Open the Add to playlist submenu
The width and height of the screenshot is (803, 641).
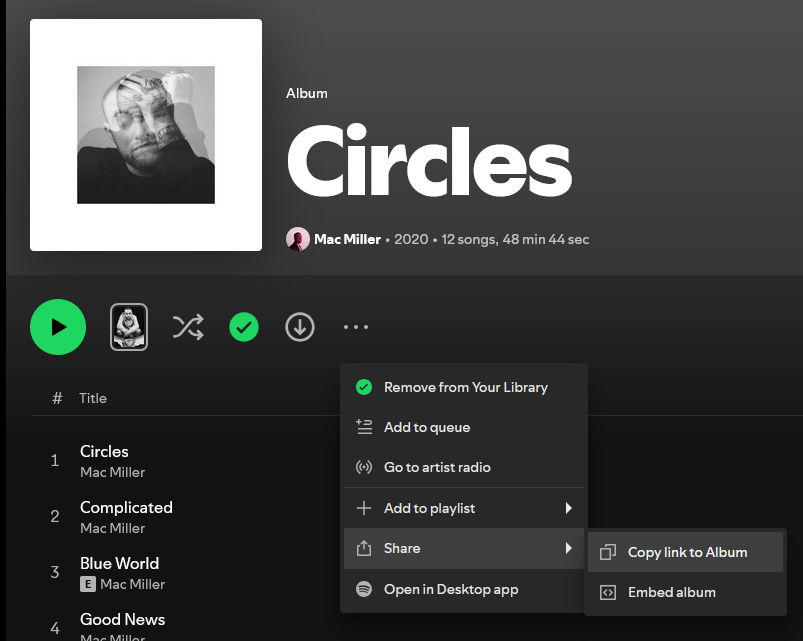tap(464, 508)
